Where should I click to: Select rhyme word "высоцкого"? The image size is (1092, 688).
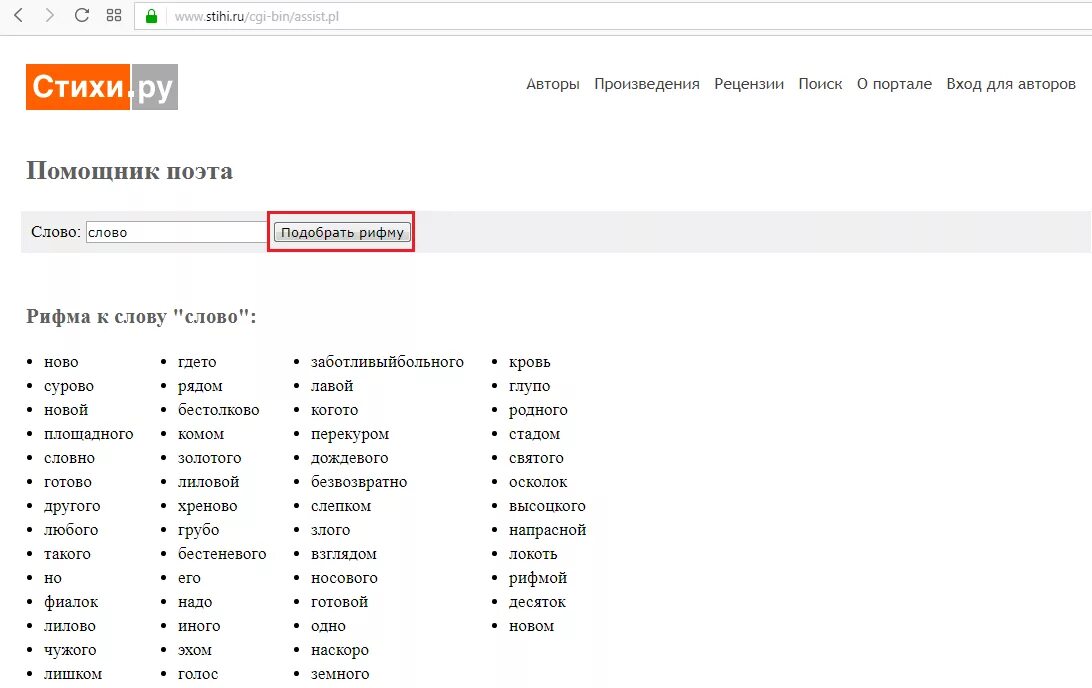coord(547,506)
